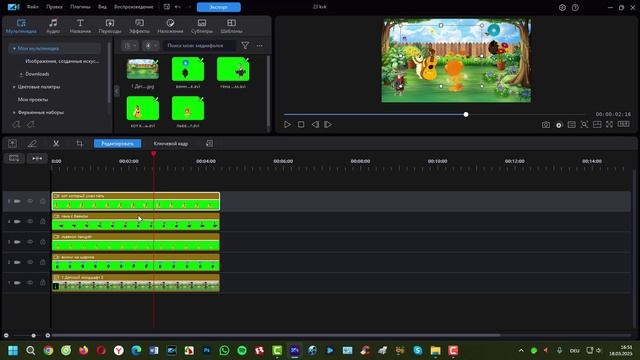
Task: Expand the Цветовые палитры node
Action: click(x=14, y=87)
